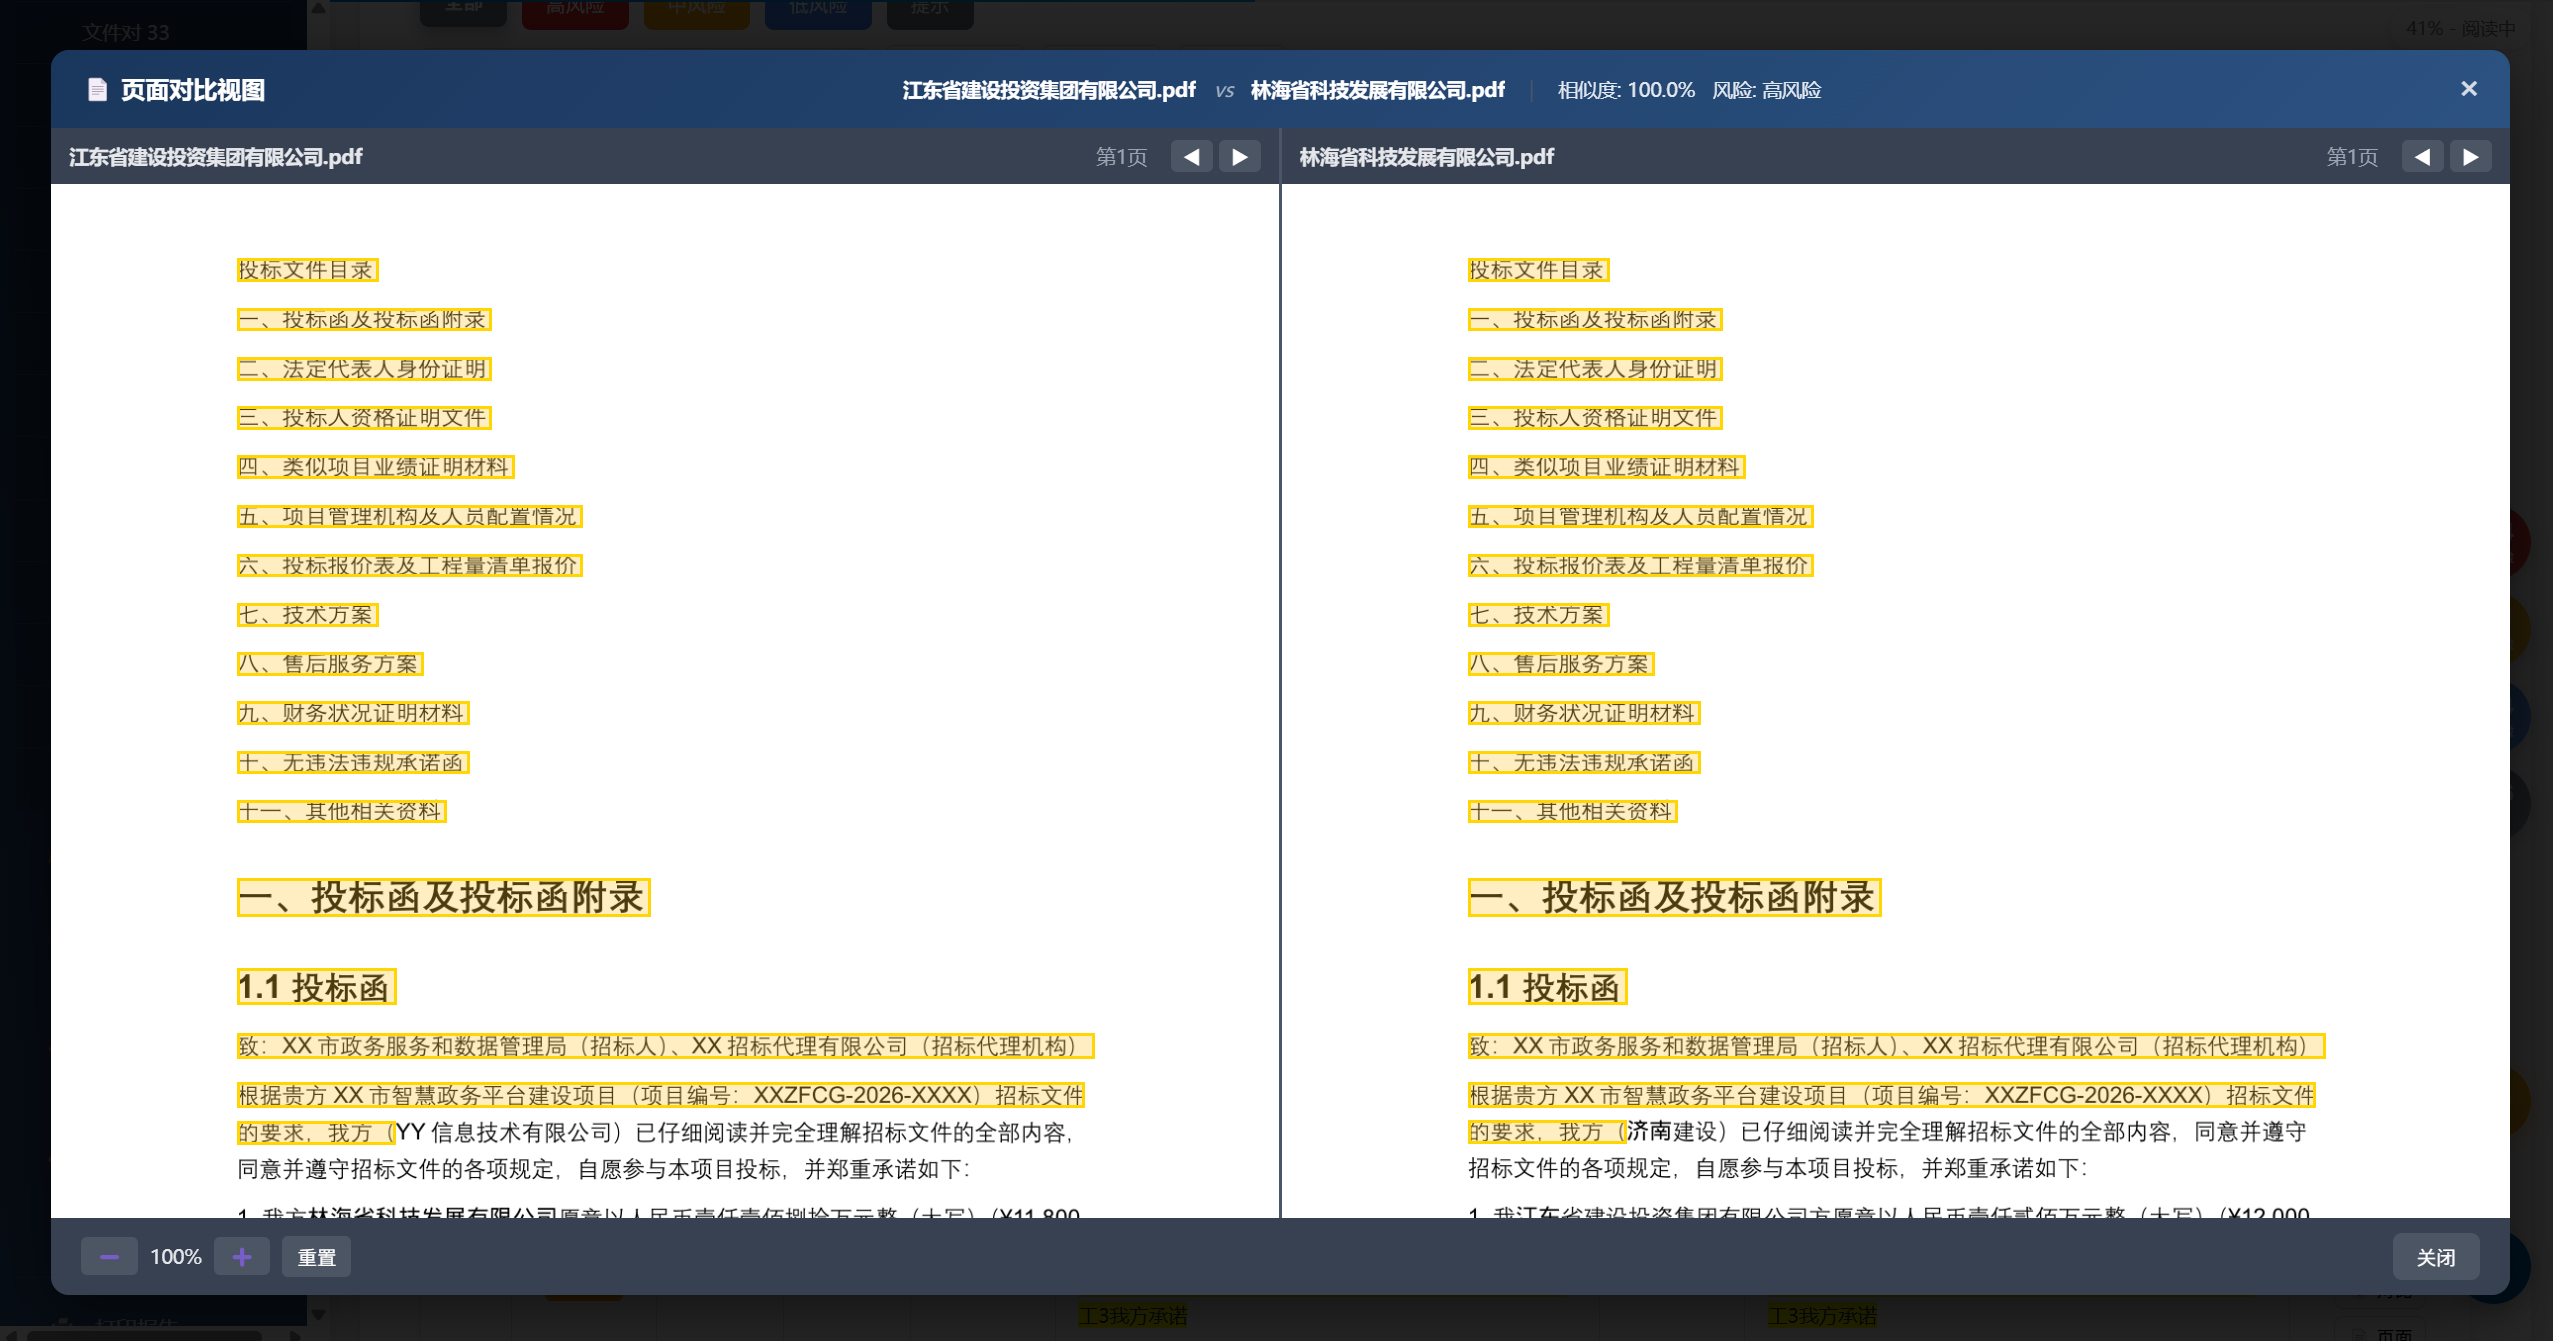Click 第1页 label in the left panel

click(x=1121, y=156)
